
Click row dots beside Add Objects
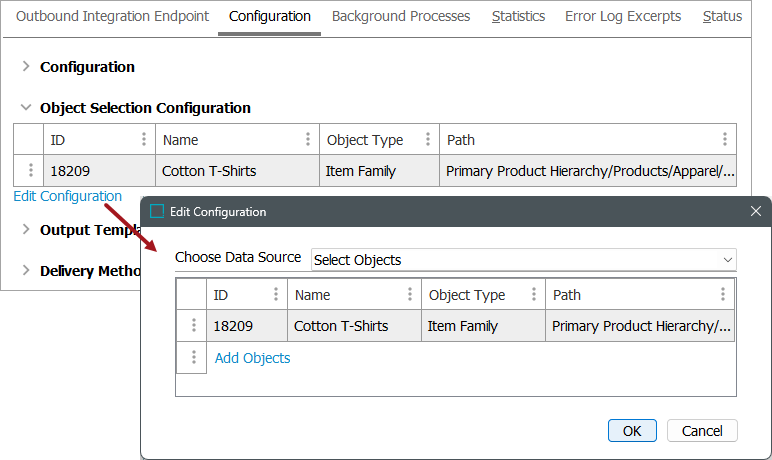pyautogui.click(x=193, y=358)
